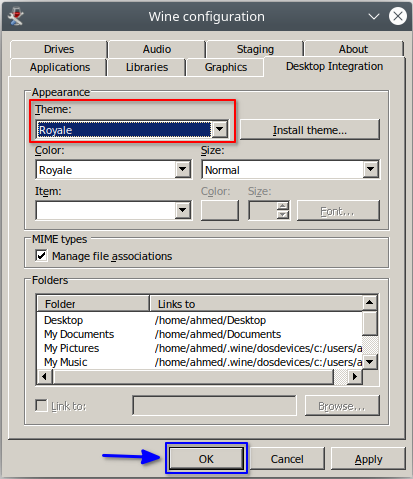Image resolution: width=413 pixels, height=479 pixels.
Task: Click folder list scroll up arrow
Action: (369, 302)
